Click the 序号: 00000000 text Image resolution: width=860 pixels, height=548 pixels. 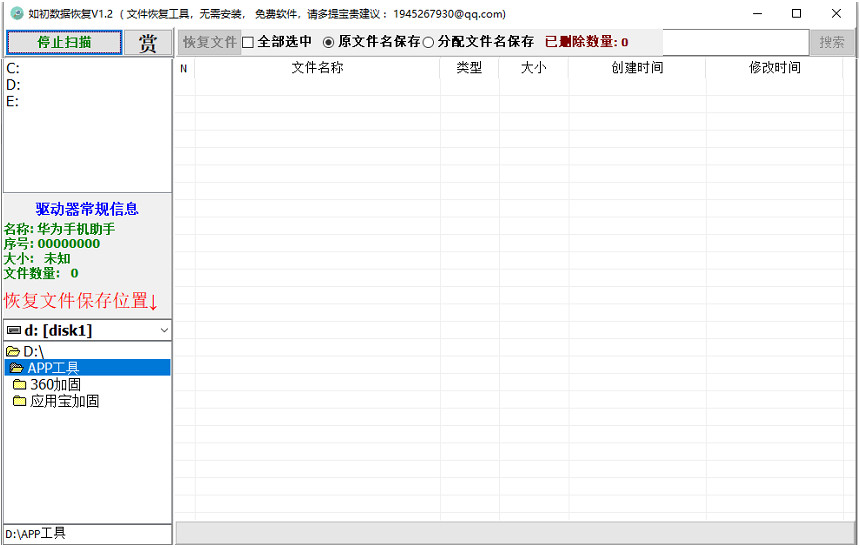tap(52, 244)
